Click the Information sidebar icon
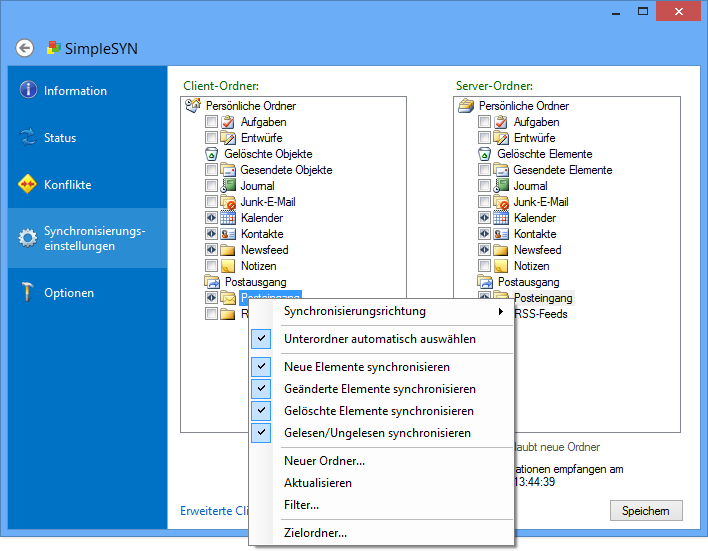The image size is (708, 551). (x=28, y=89)
